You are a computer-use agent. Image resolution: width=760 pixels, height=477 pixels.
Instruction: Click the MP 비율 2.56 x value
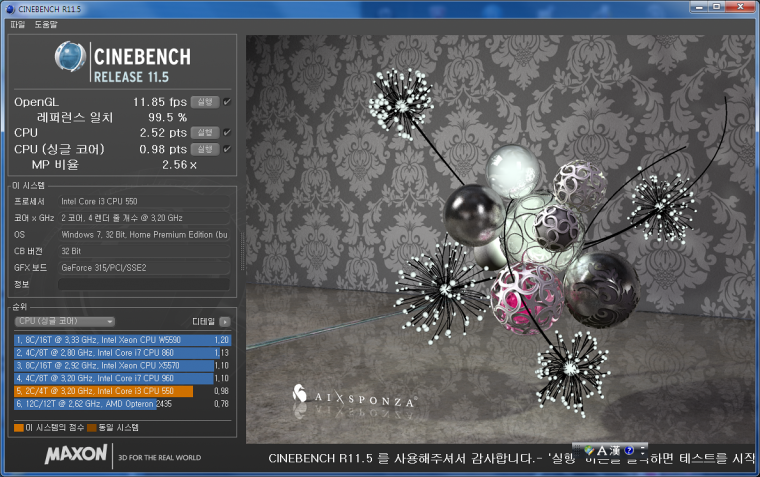(179, 165)
